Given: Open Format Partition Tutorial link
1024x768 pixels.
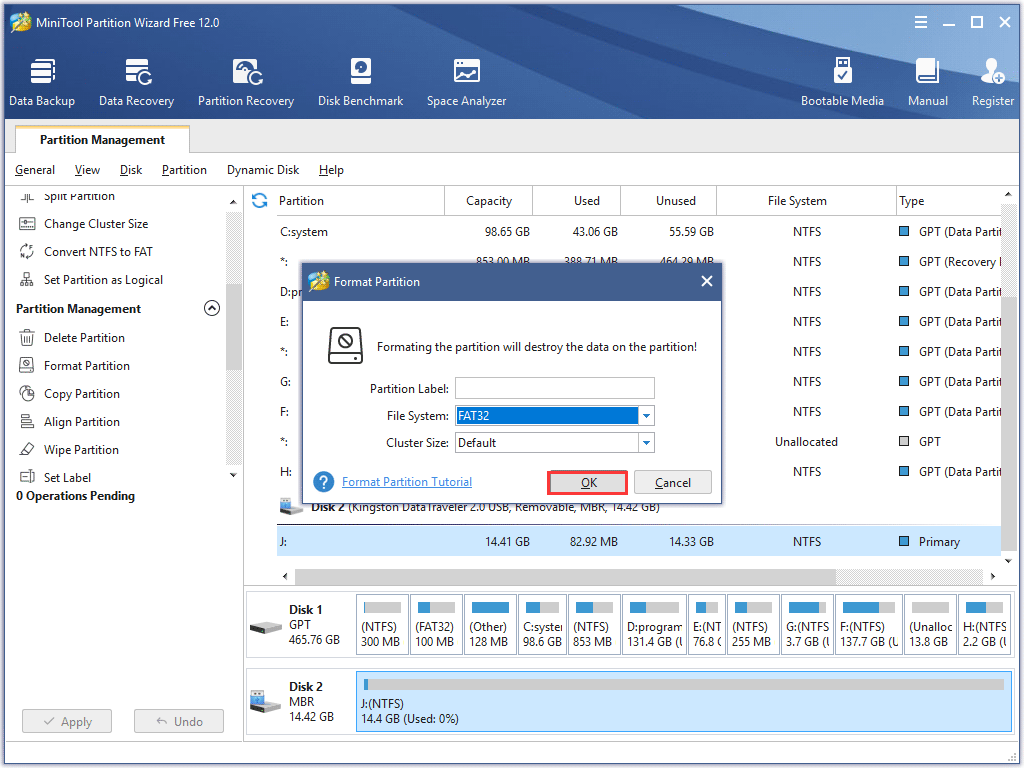Looking at the screenshot, I should click(407, 482).
